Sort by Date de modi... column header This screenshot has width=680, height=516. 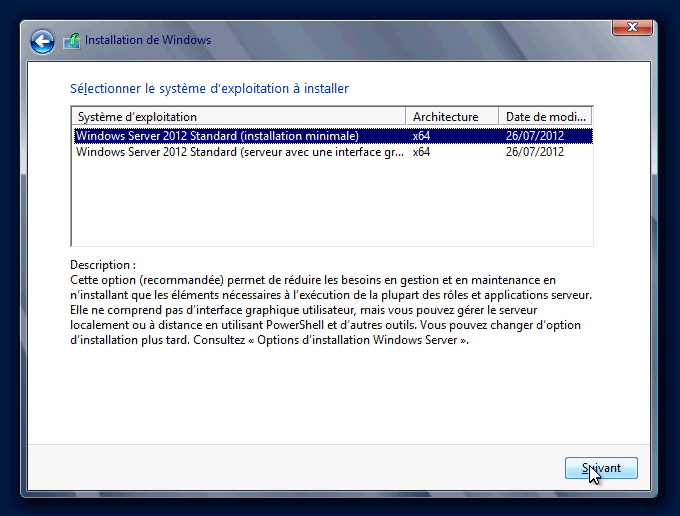[x=546, y=117]
